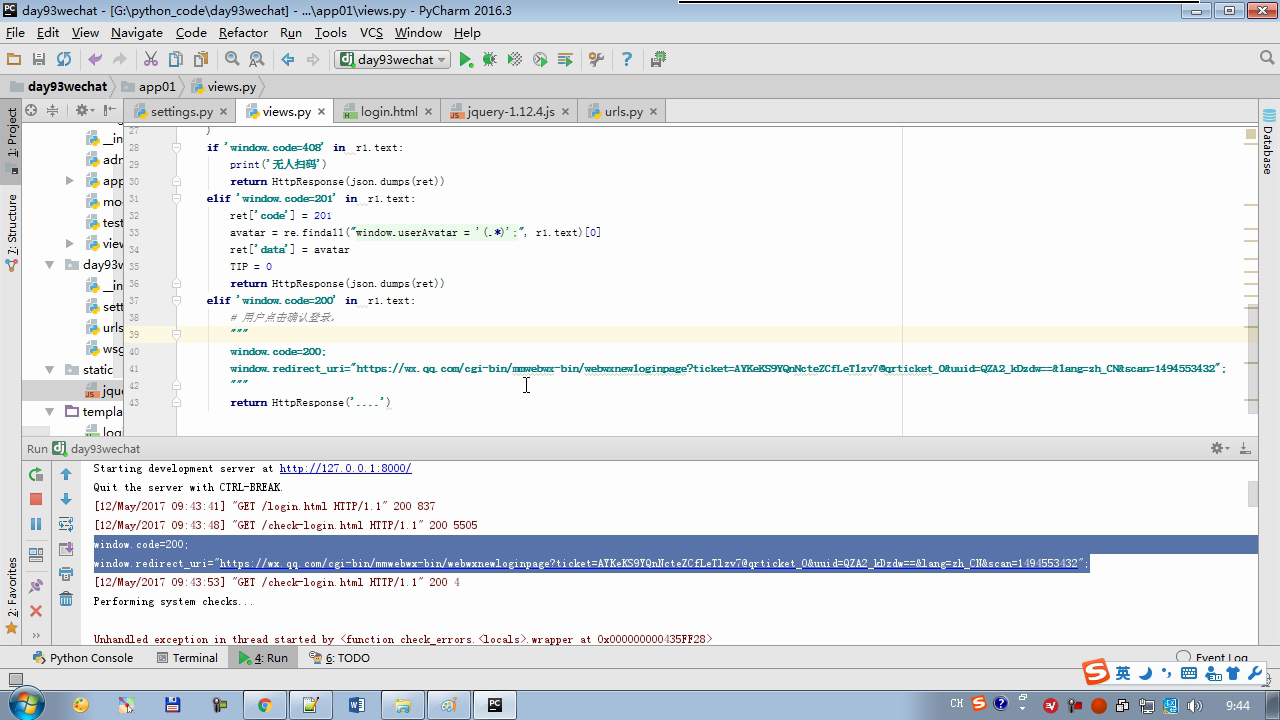The height and width of the screenshot is (720, 1280).
Task: Toggle pin tab in Run panel
Action: (36, 586)
